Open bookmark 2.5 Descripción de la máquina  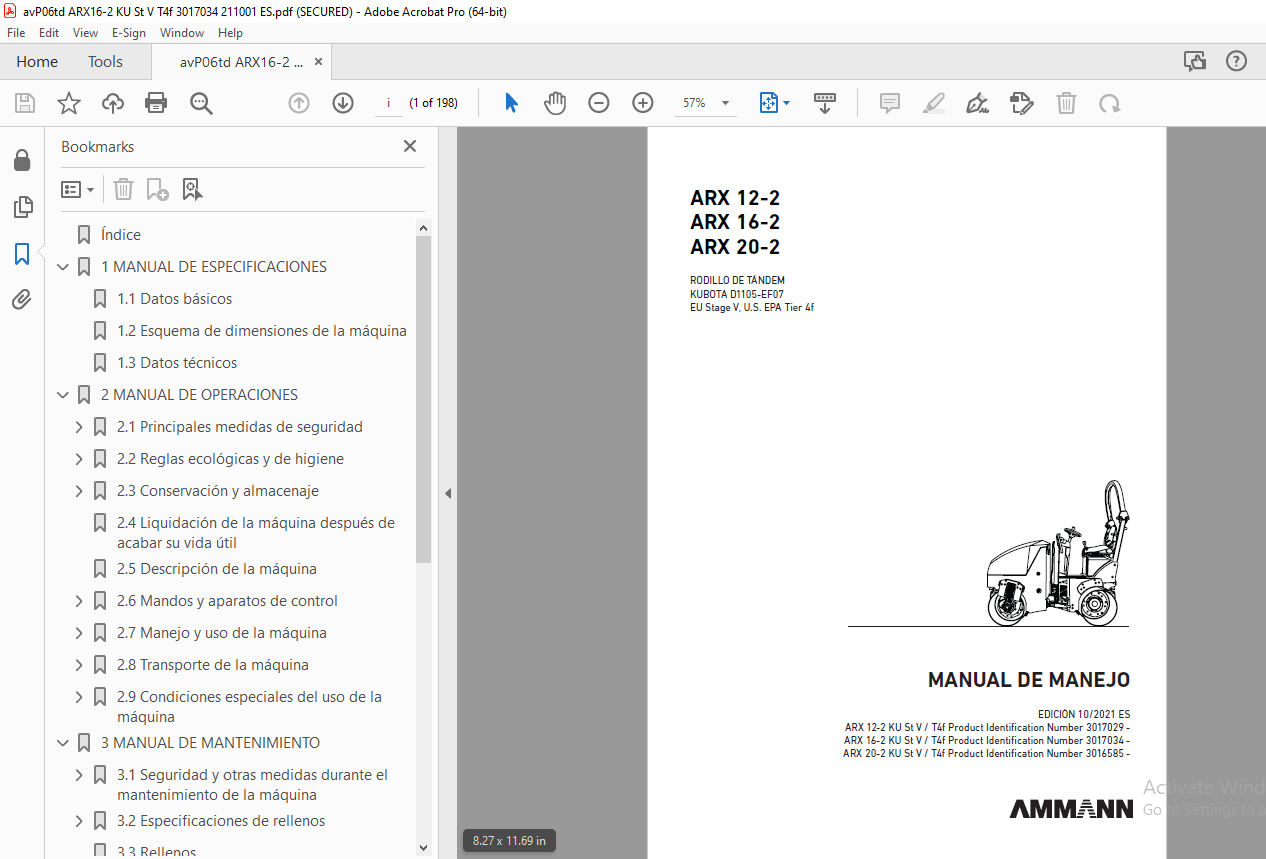(216, 569)
